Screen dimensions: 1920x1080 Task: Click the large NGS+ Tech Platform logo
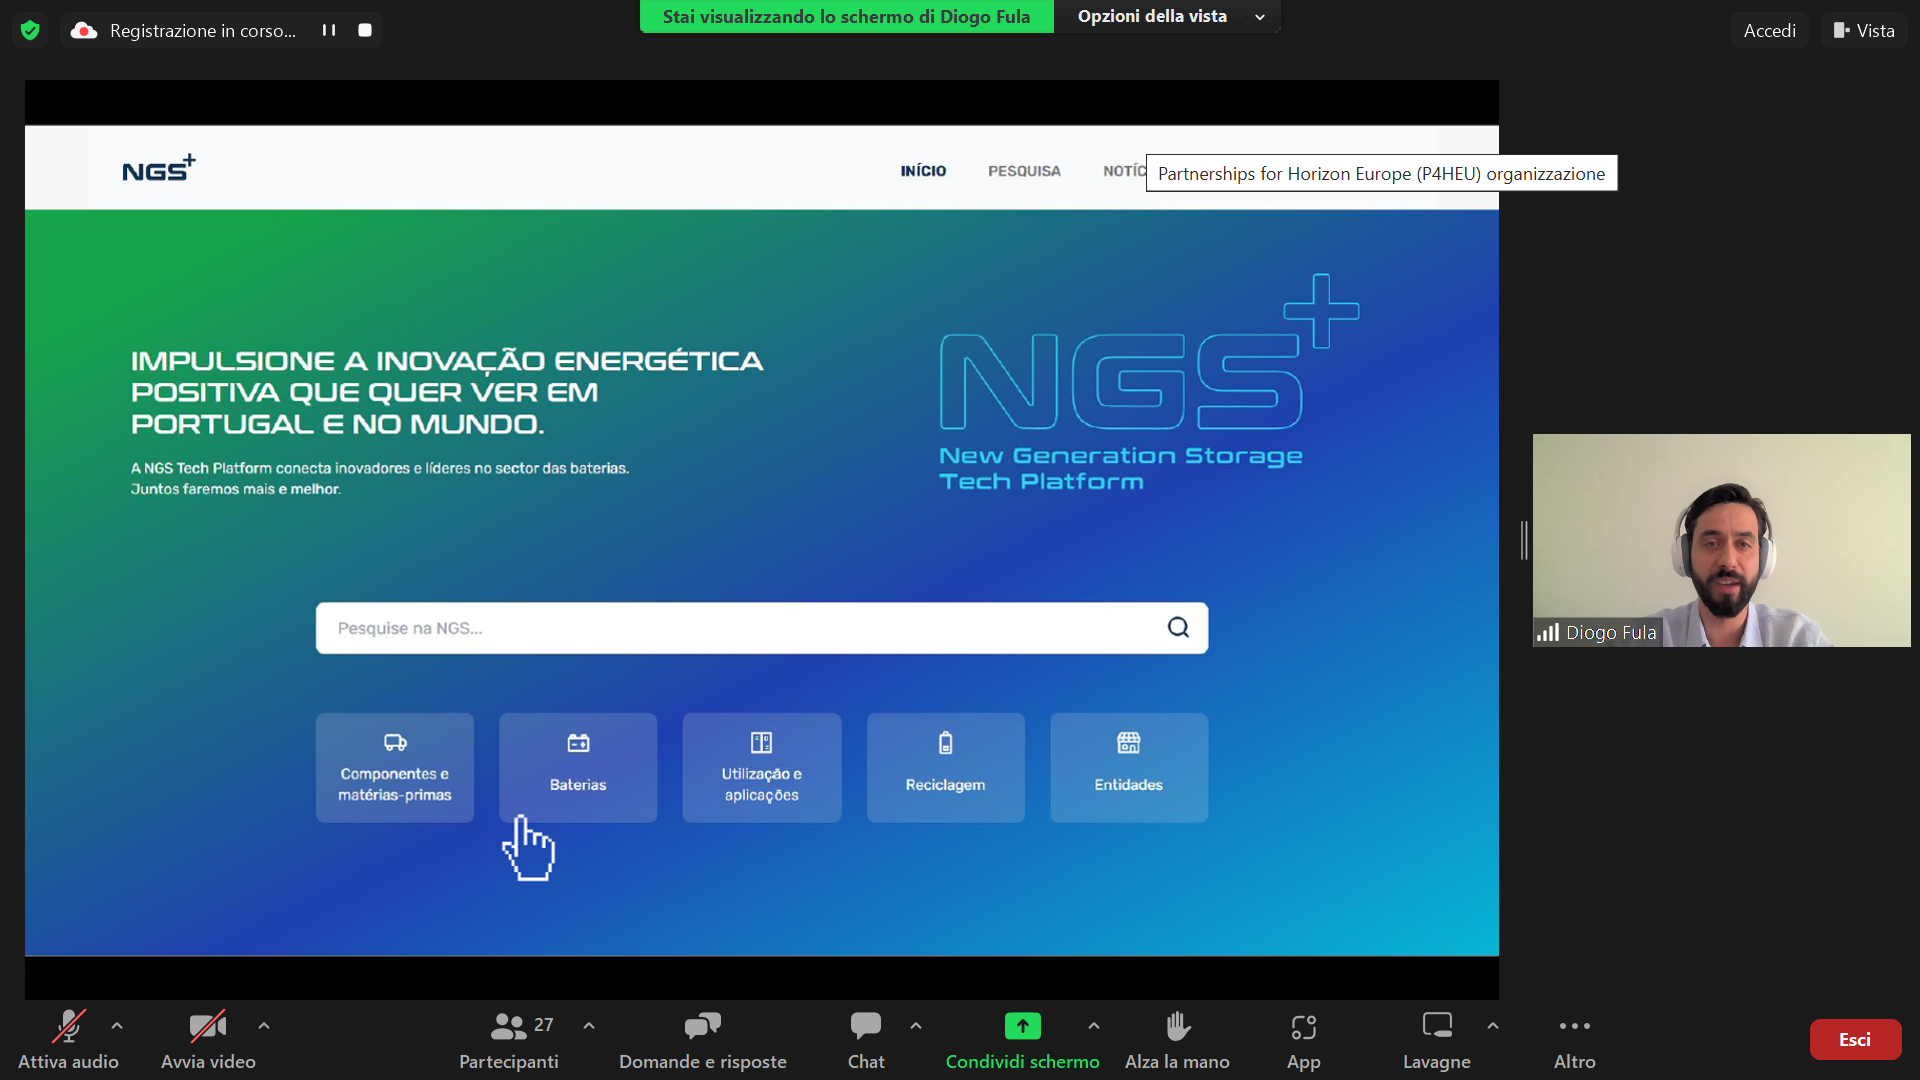tap(1148, 383)
